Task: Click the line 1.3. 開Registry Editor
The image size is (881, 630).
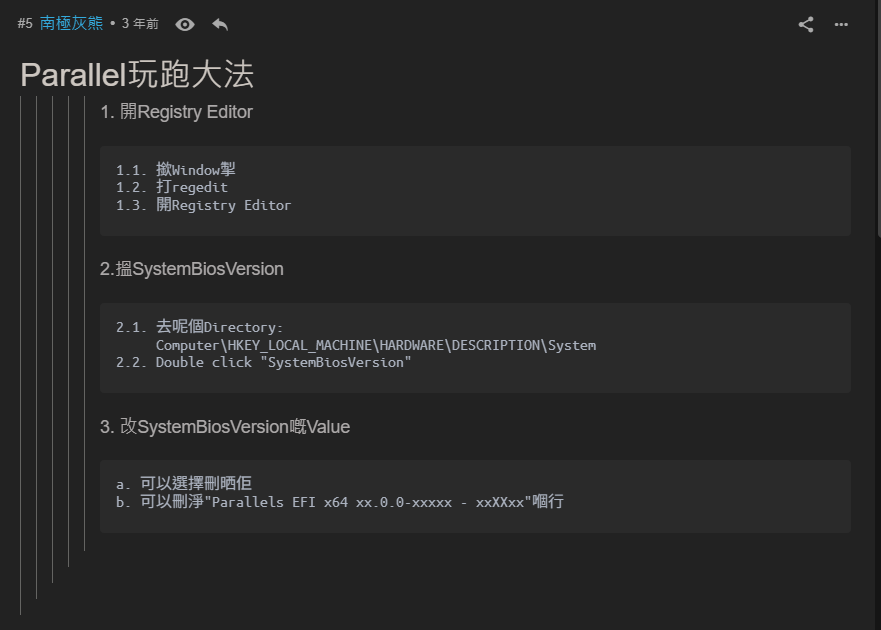Action: click(203, 205)
